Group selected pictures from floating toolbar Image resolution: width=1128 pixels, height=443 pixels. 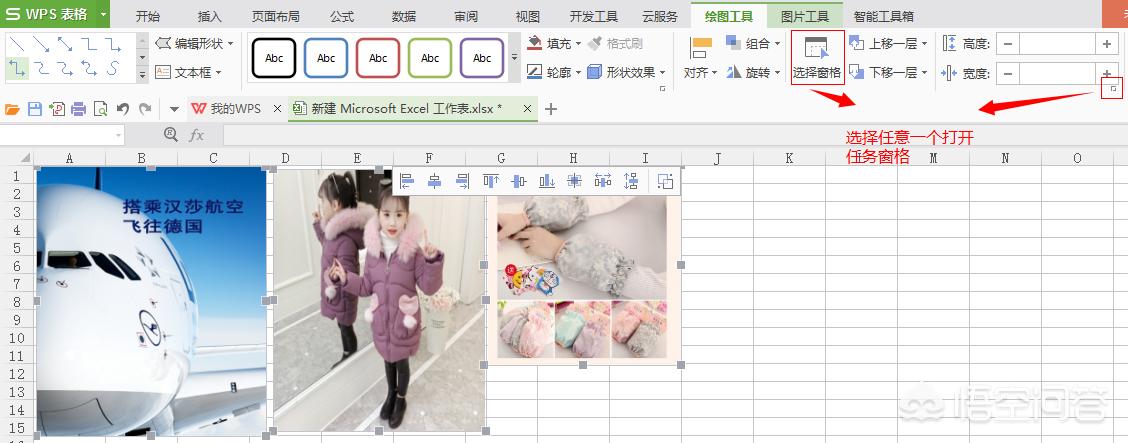665,181
